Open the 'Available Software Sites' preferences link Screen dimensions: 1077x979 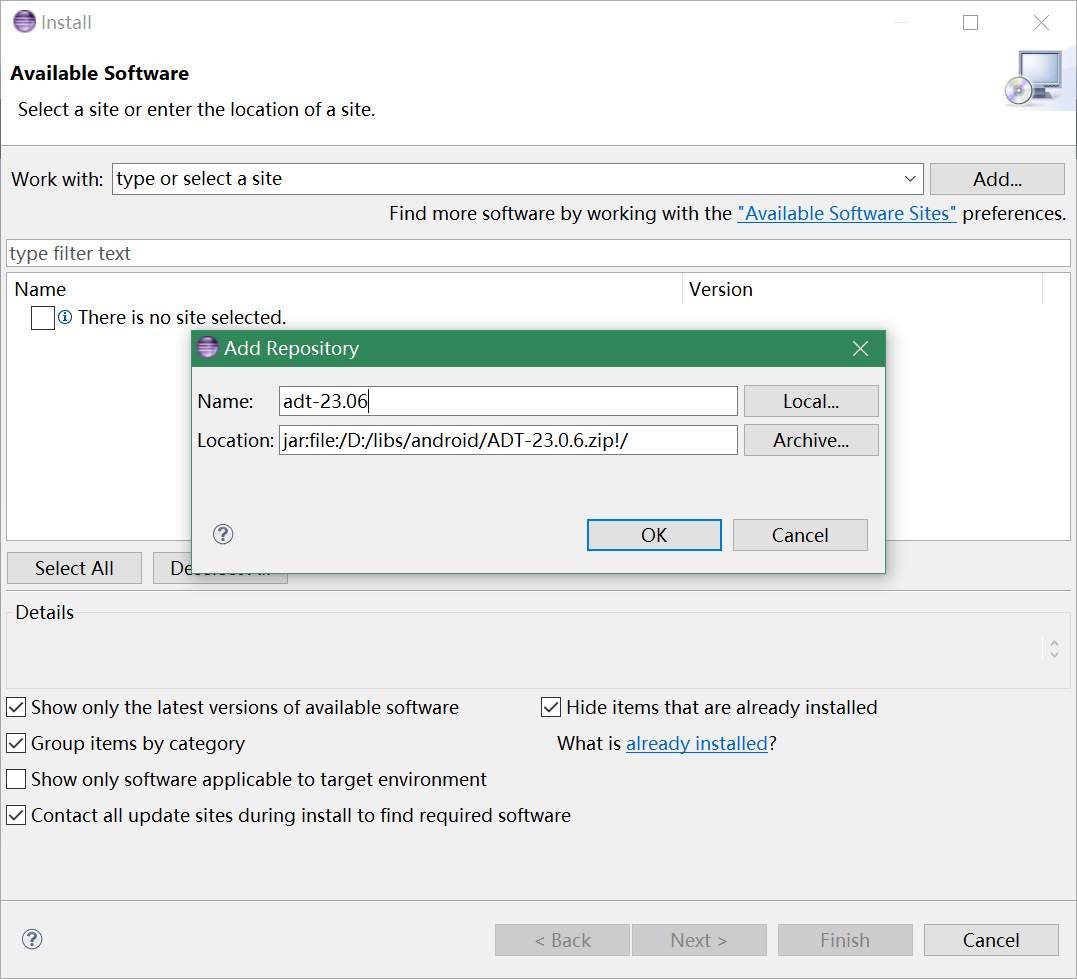coord(847,213)
